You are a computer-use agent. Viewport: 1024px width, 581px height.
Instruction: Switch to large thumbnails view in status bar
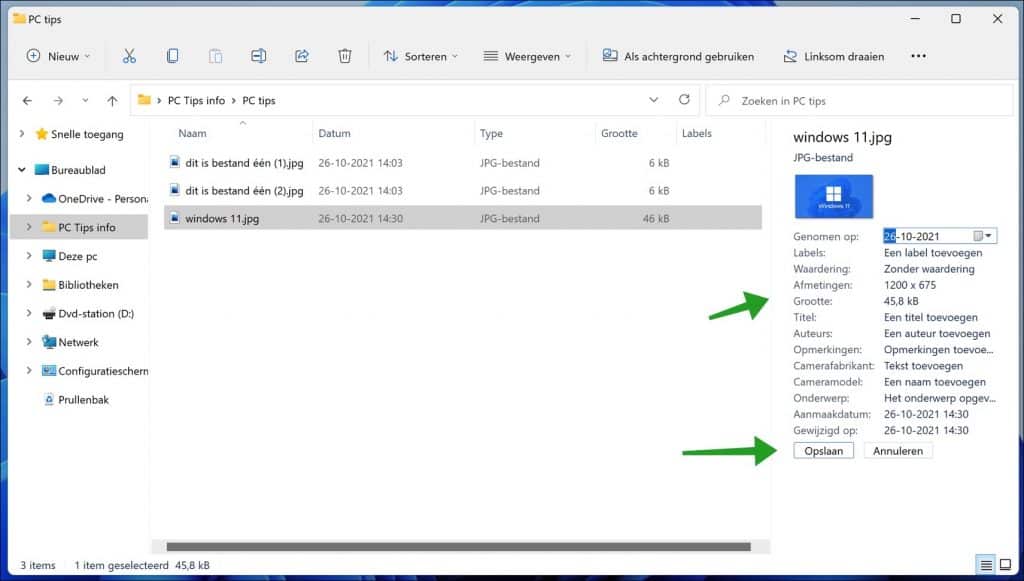click(x=1005, y=565)
